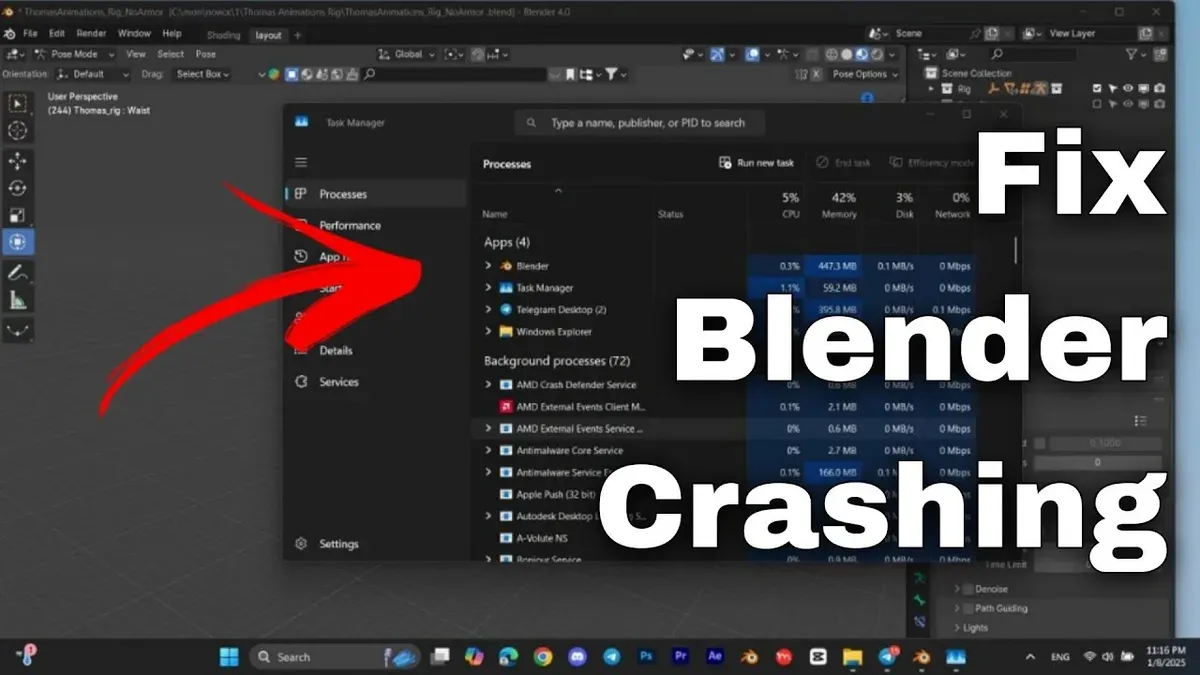Viewport: 1200px width, 675px height.
Task: Open the Blender Window menu
Action: pos(134,33)
